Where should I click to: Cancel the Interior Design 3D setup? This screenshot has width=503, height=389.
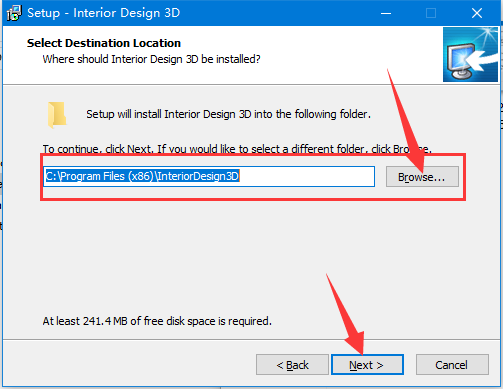pyautogui.click(x=452, y=365)
